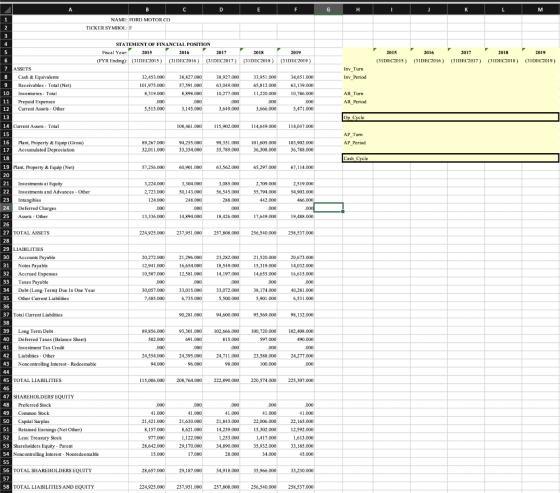Select highlighted row 24 header
Image resolution: width=560 pixels, height=493 pixels.
pyautogui.click(x=6, y=208)
